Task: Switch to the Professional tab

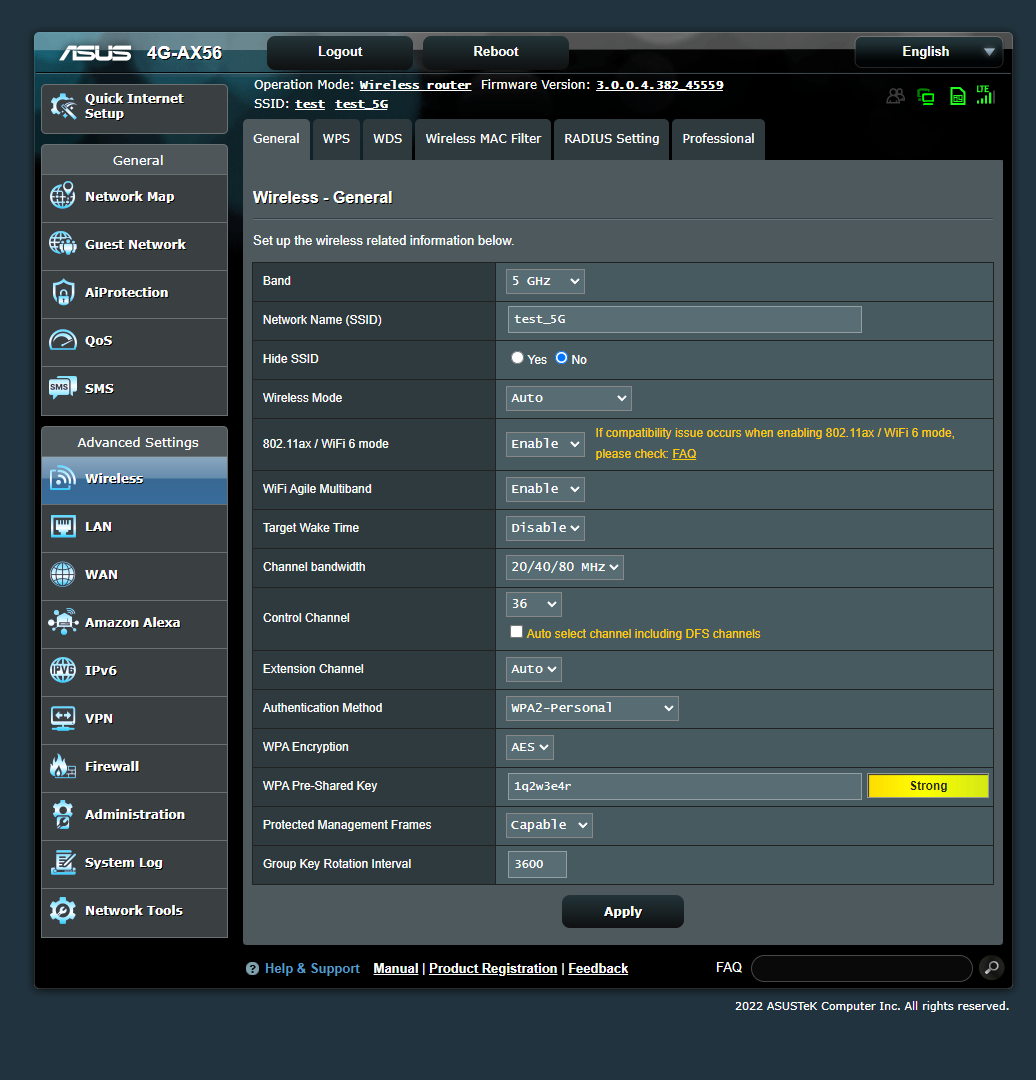Action: click(x=718, y=139)
